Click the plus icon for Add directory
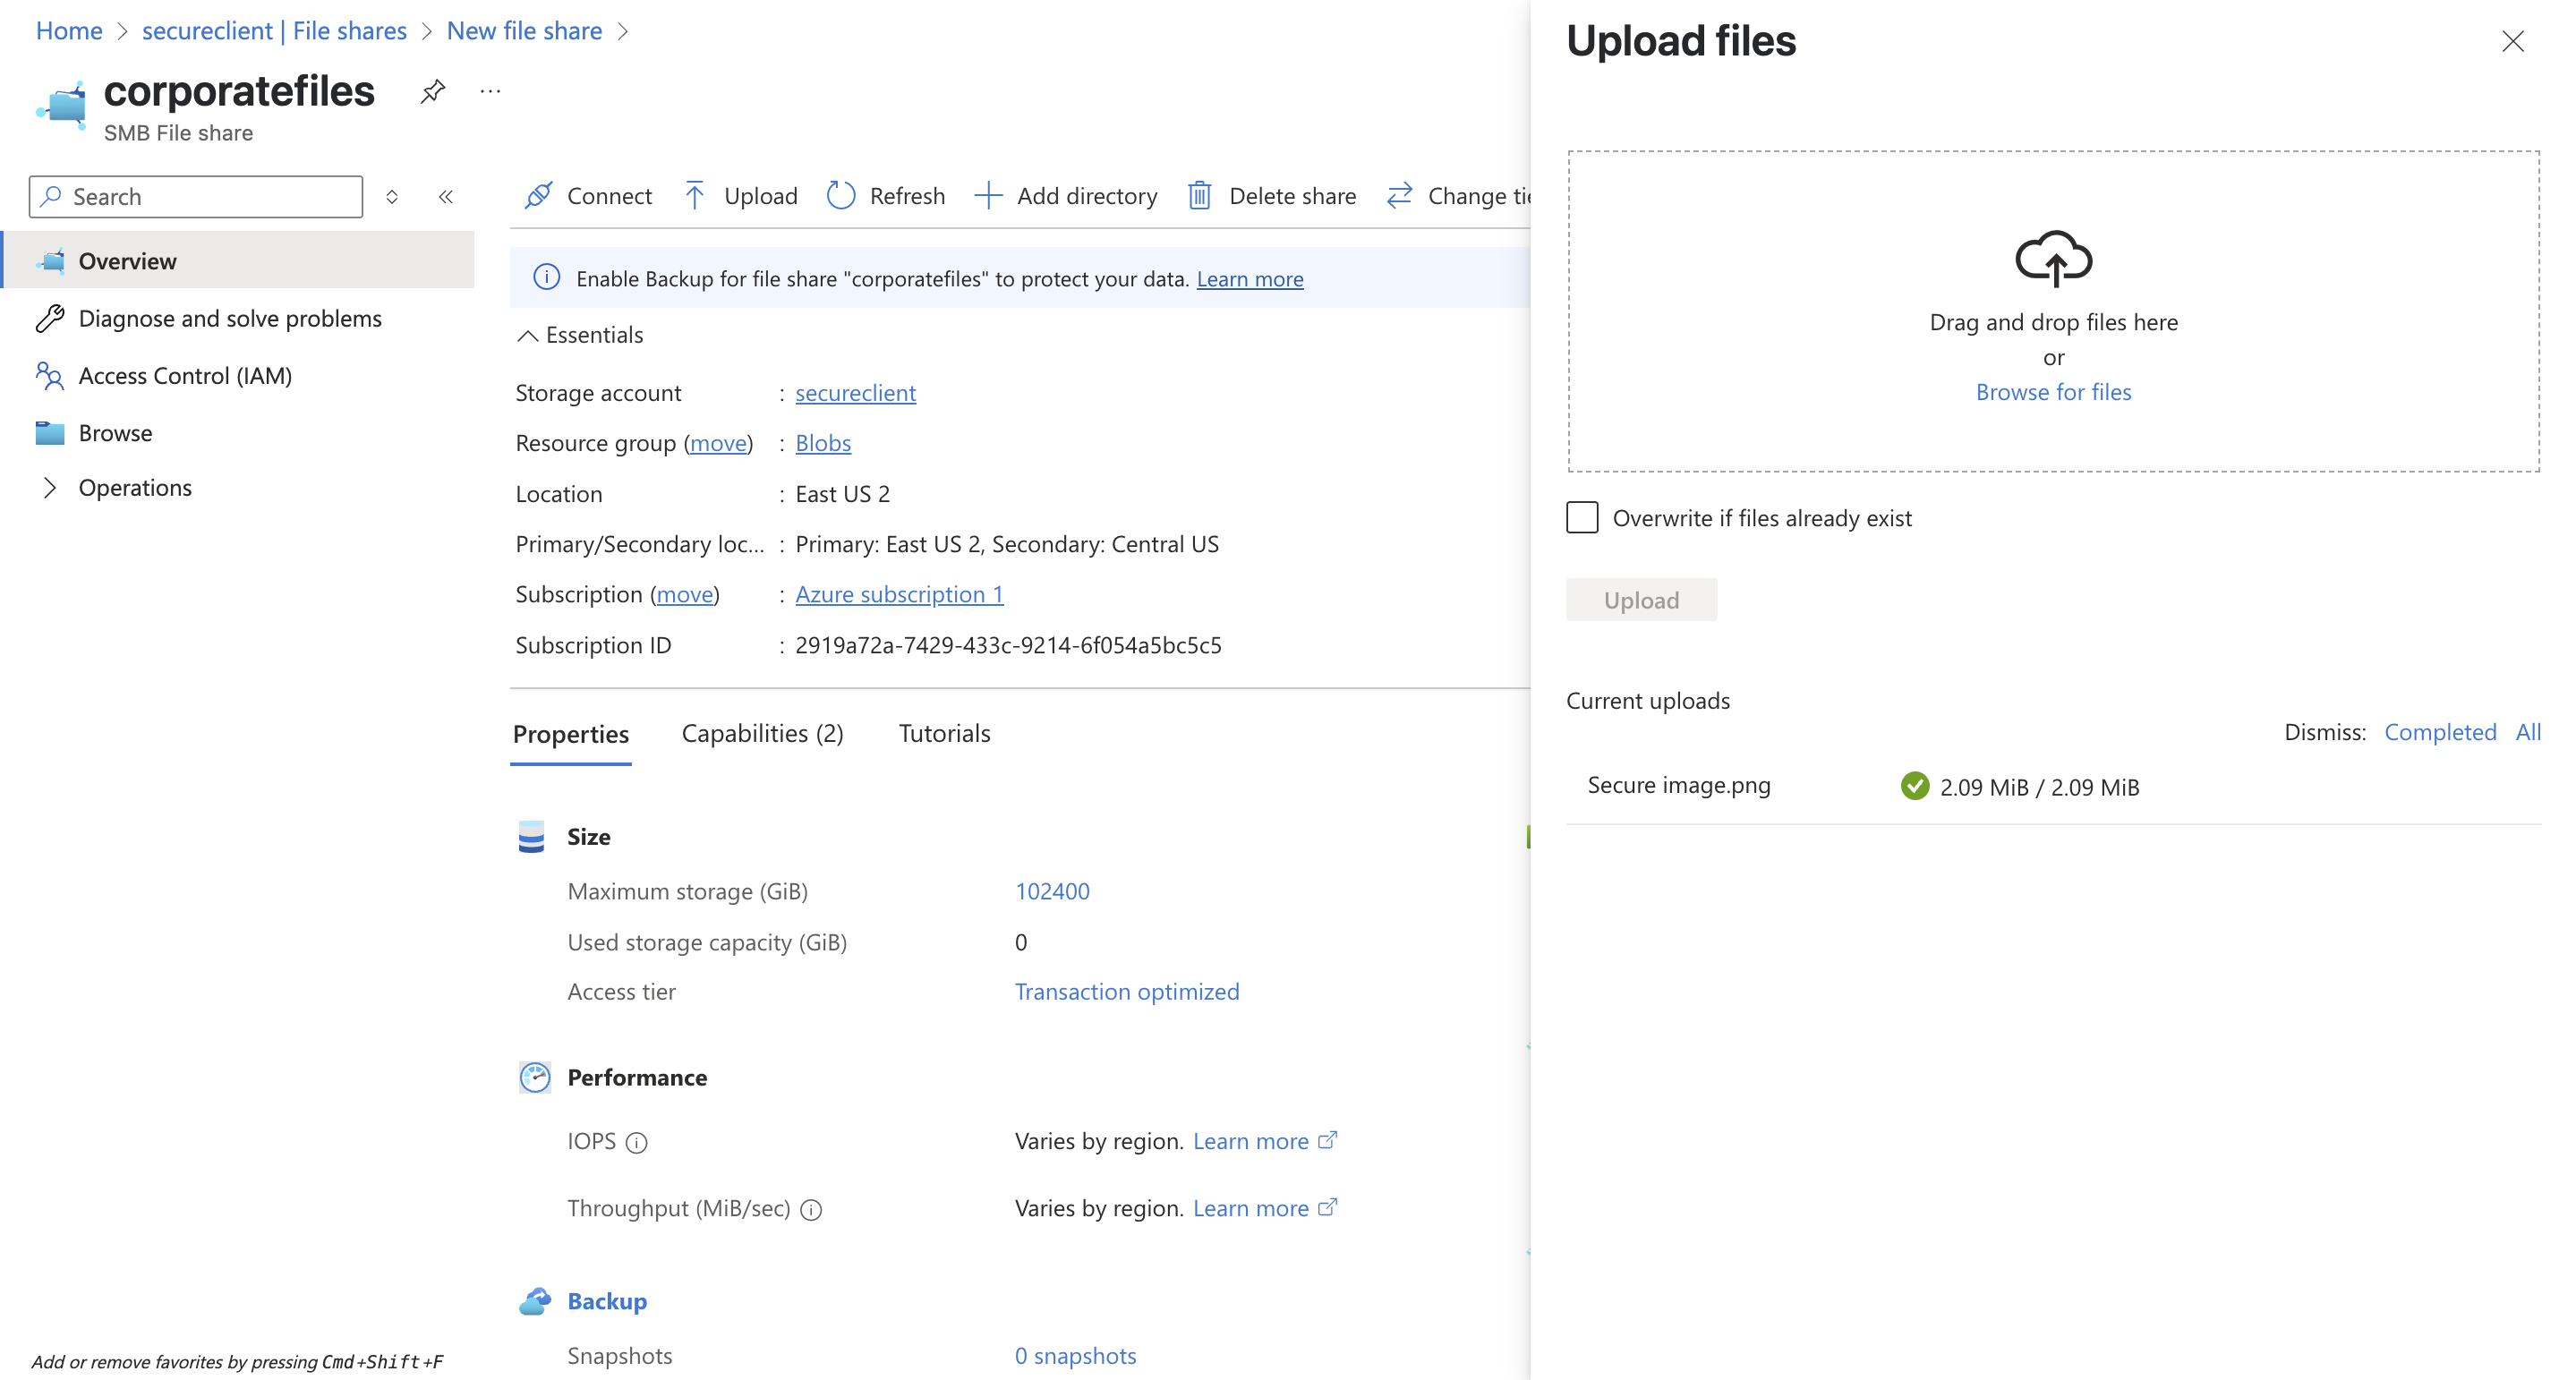2576x1380 pixels. [x=988, y=195]
